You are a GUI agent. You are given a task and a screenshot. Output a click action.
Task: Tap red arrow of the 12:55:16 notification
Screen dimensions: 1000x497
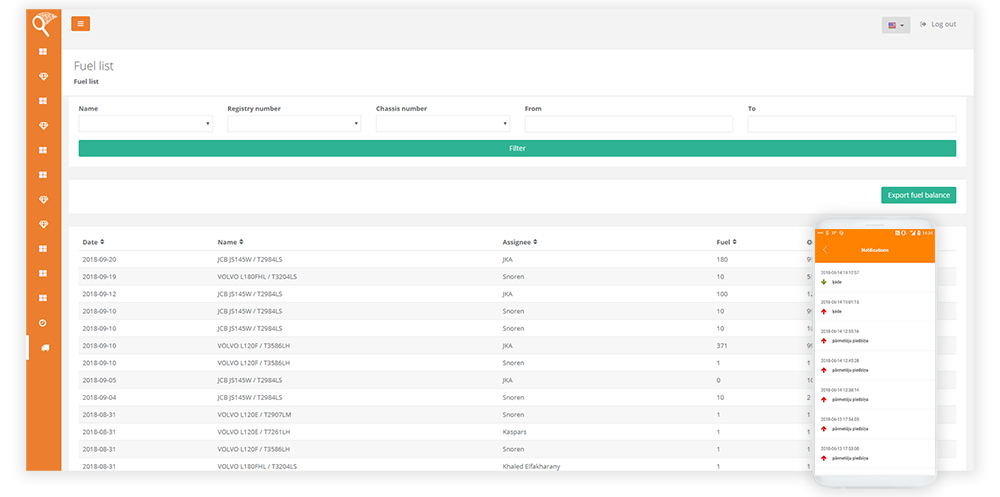coord(823,341)
